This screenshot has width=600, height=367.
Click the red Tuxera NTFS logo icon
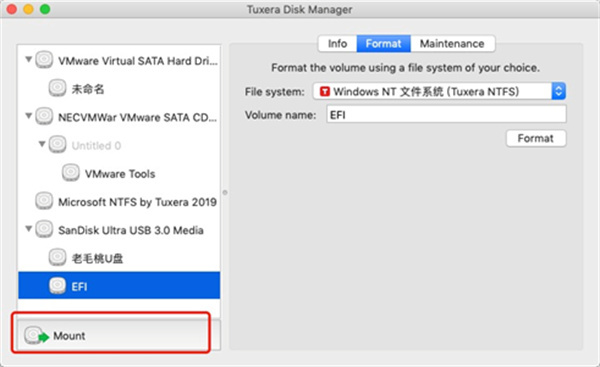point(325,91)
